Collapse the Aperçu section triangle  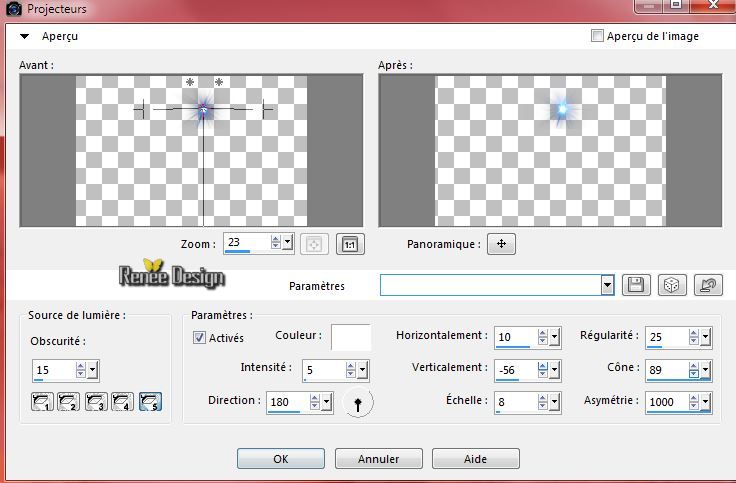[24, 36]
